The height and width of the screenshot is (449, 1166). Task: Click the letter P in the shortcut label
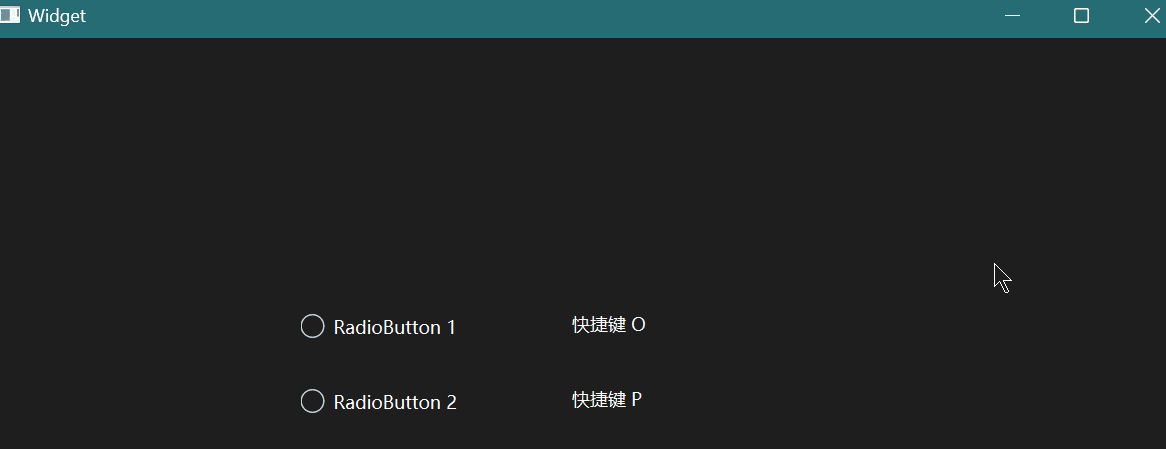coord(636,400)
